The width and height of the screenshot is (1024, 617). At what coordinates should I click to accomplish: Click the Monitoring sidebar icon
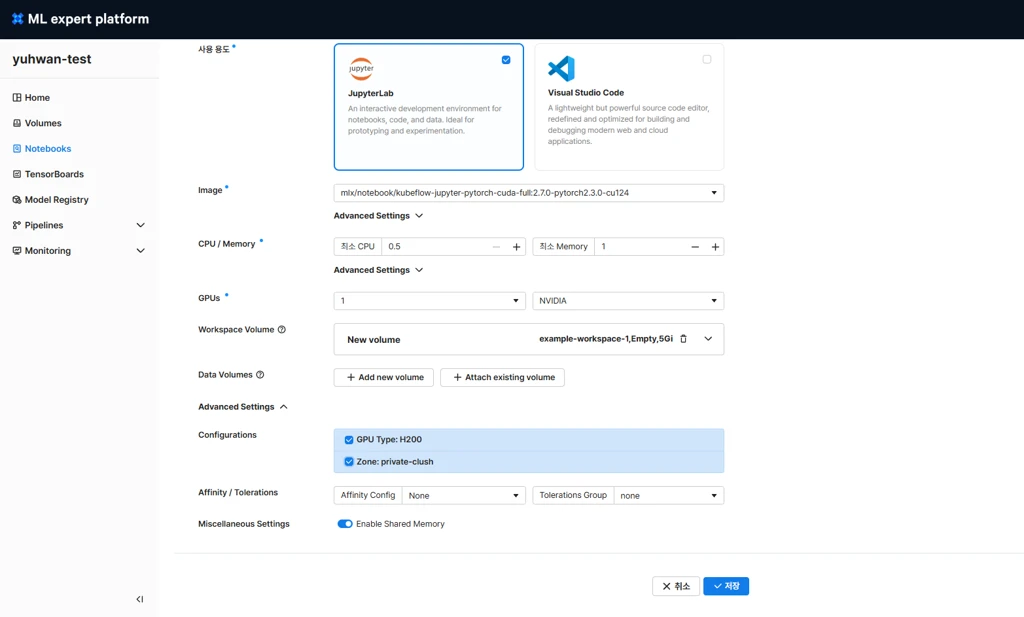(x=17, y=250)
